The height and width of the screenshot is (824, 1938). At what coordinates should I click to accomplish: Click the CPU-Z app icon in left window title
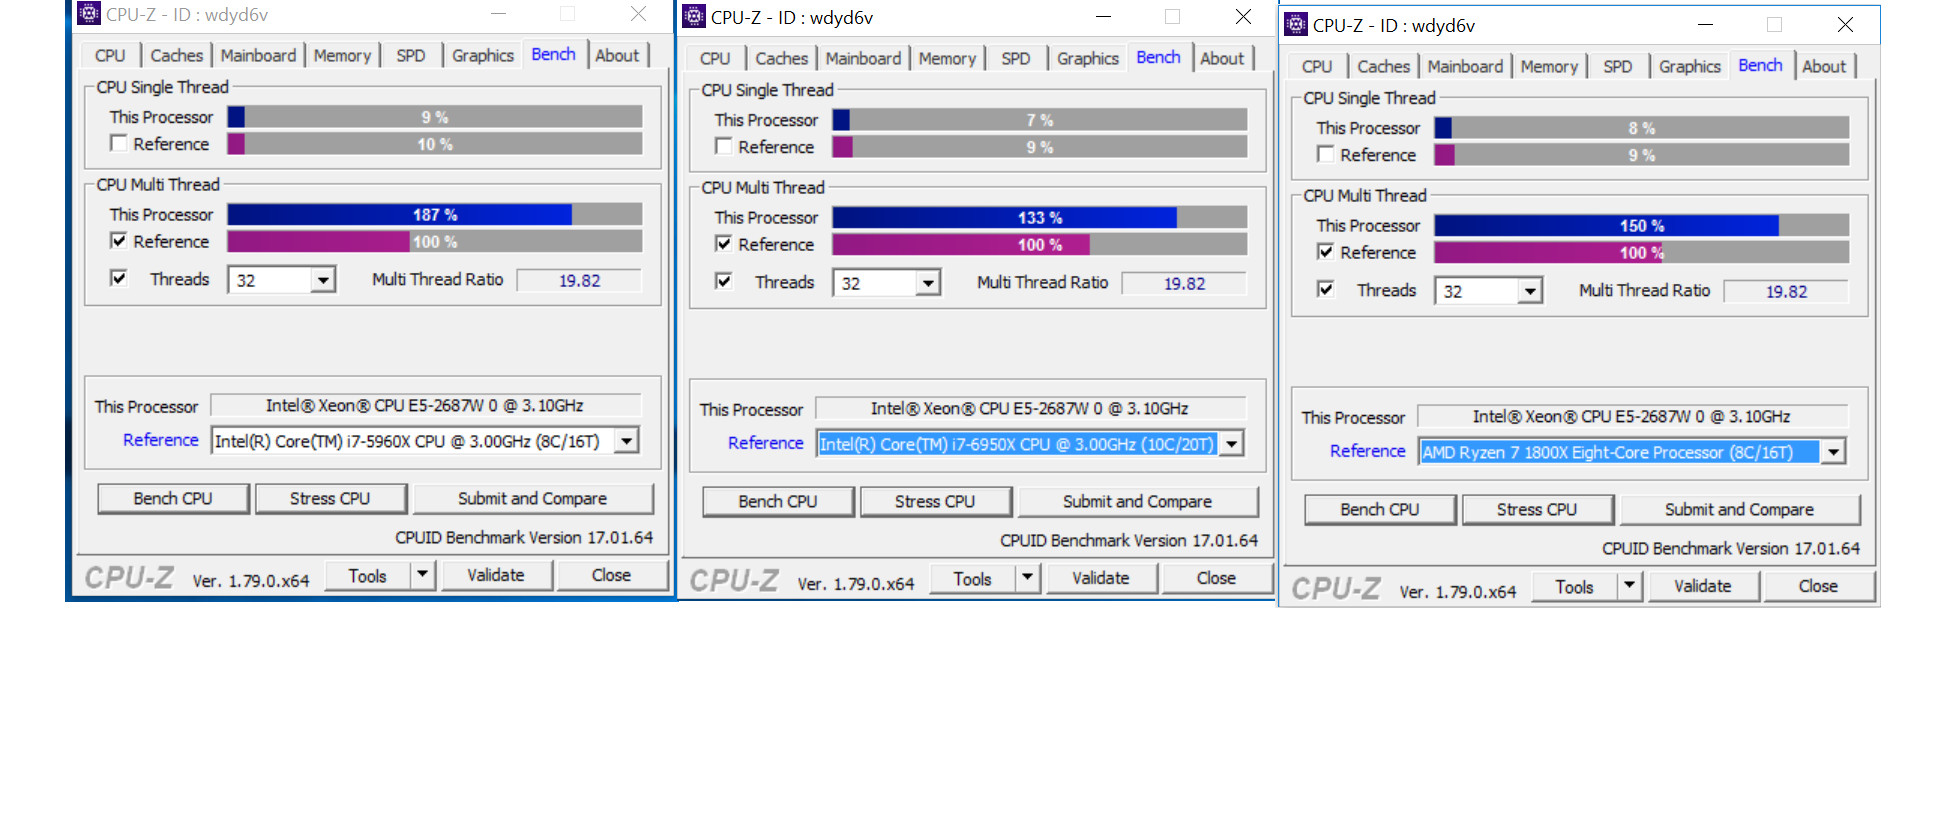(89, 14)
